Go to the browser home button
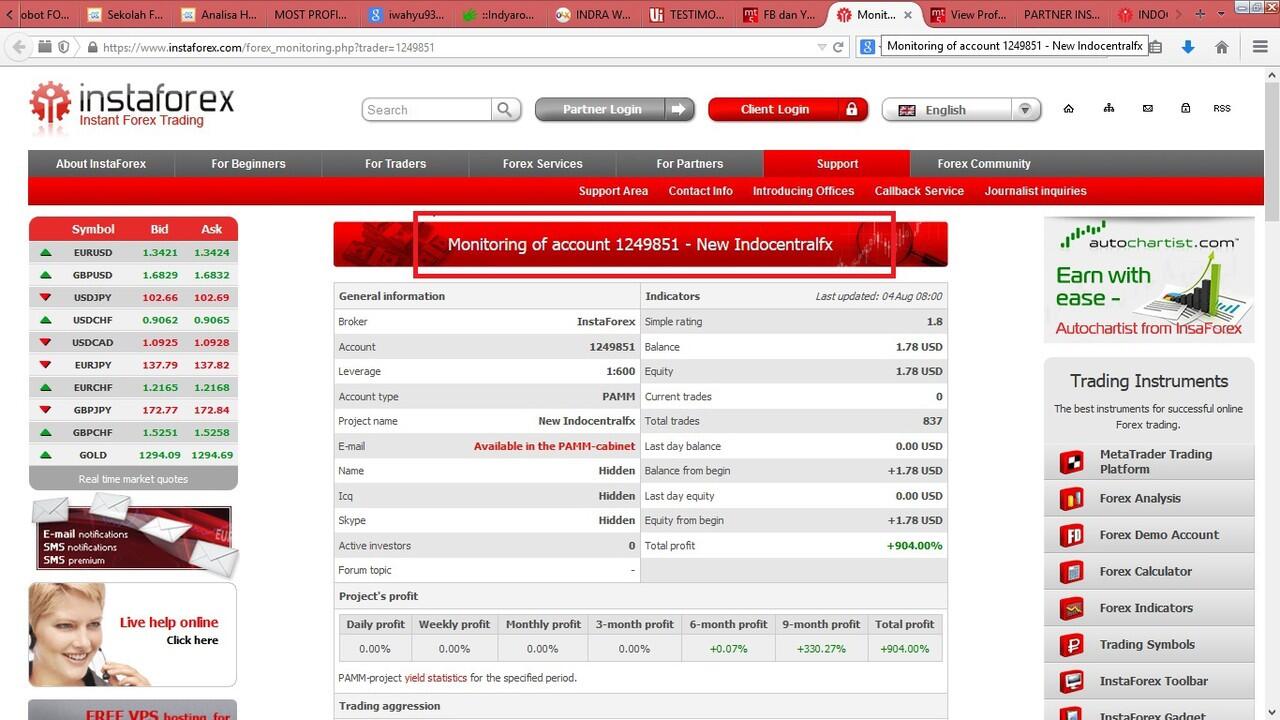 coord(1221,47)
